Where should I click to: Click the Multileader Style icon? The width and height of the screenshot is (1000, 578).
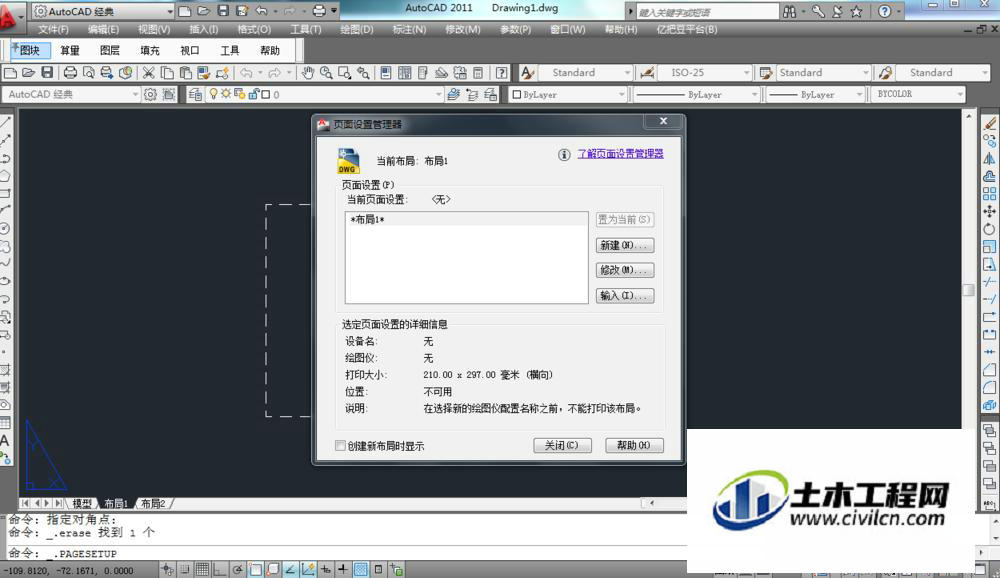coord(885,73)
